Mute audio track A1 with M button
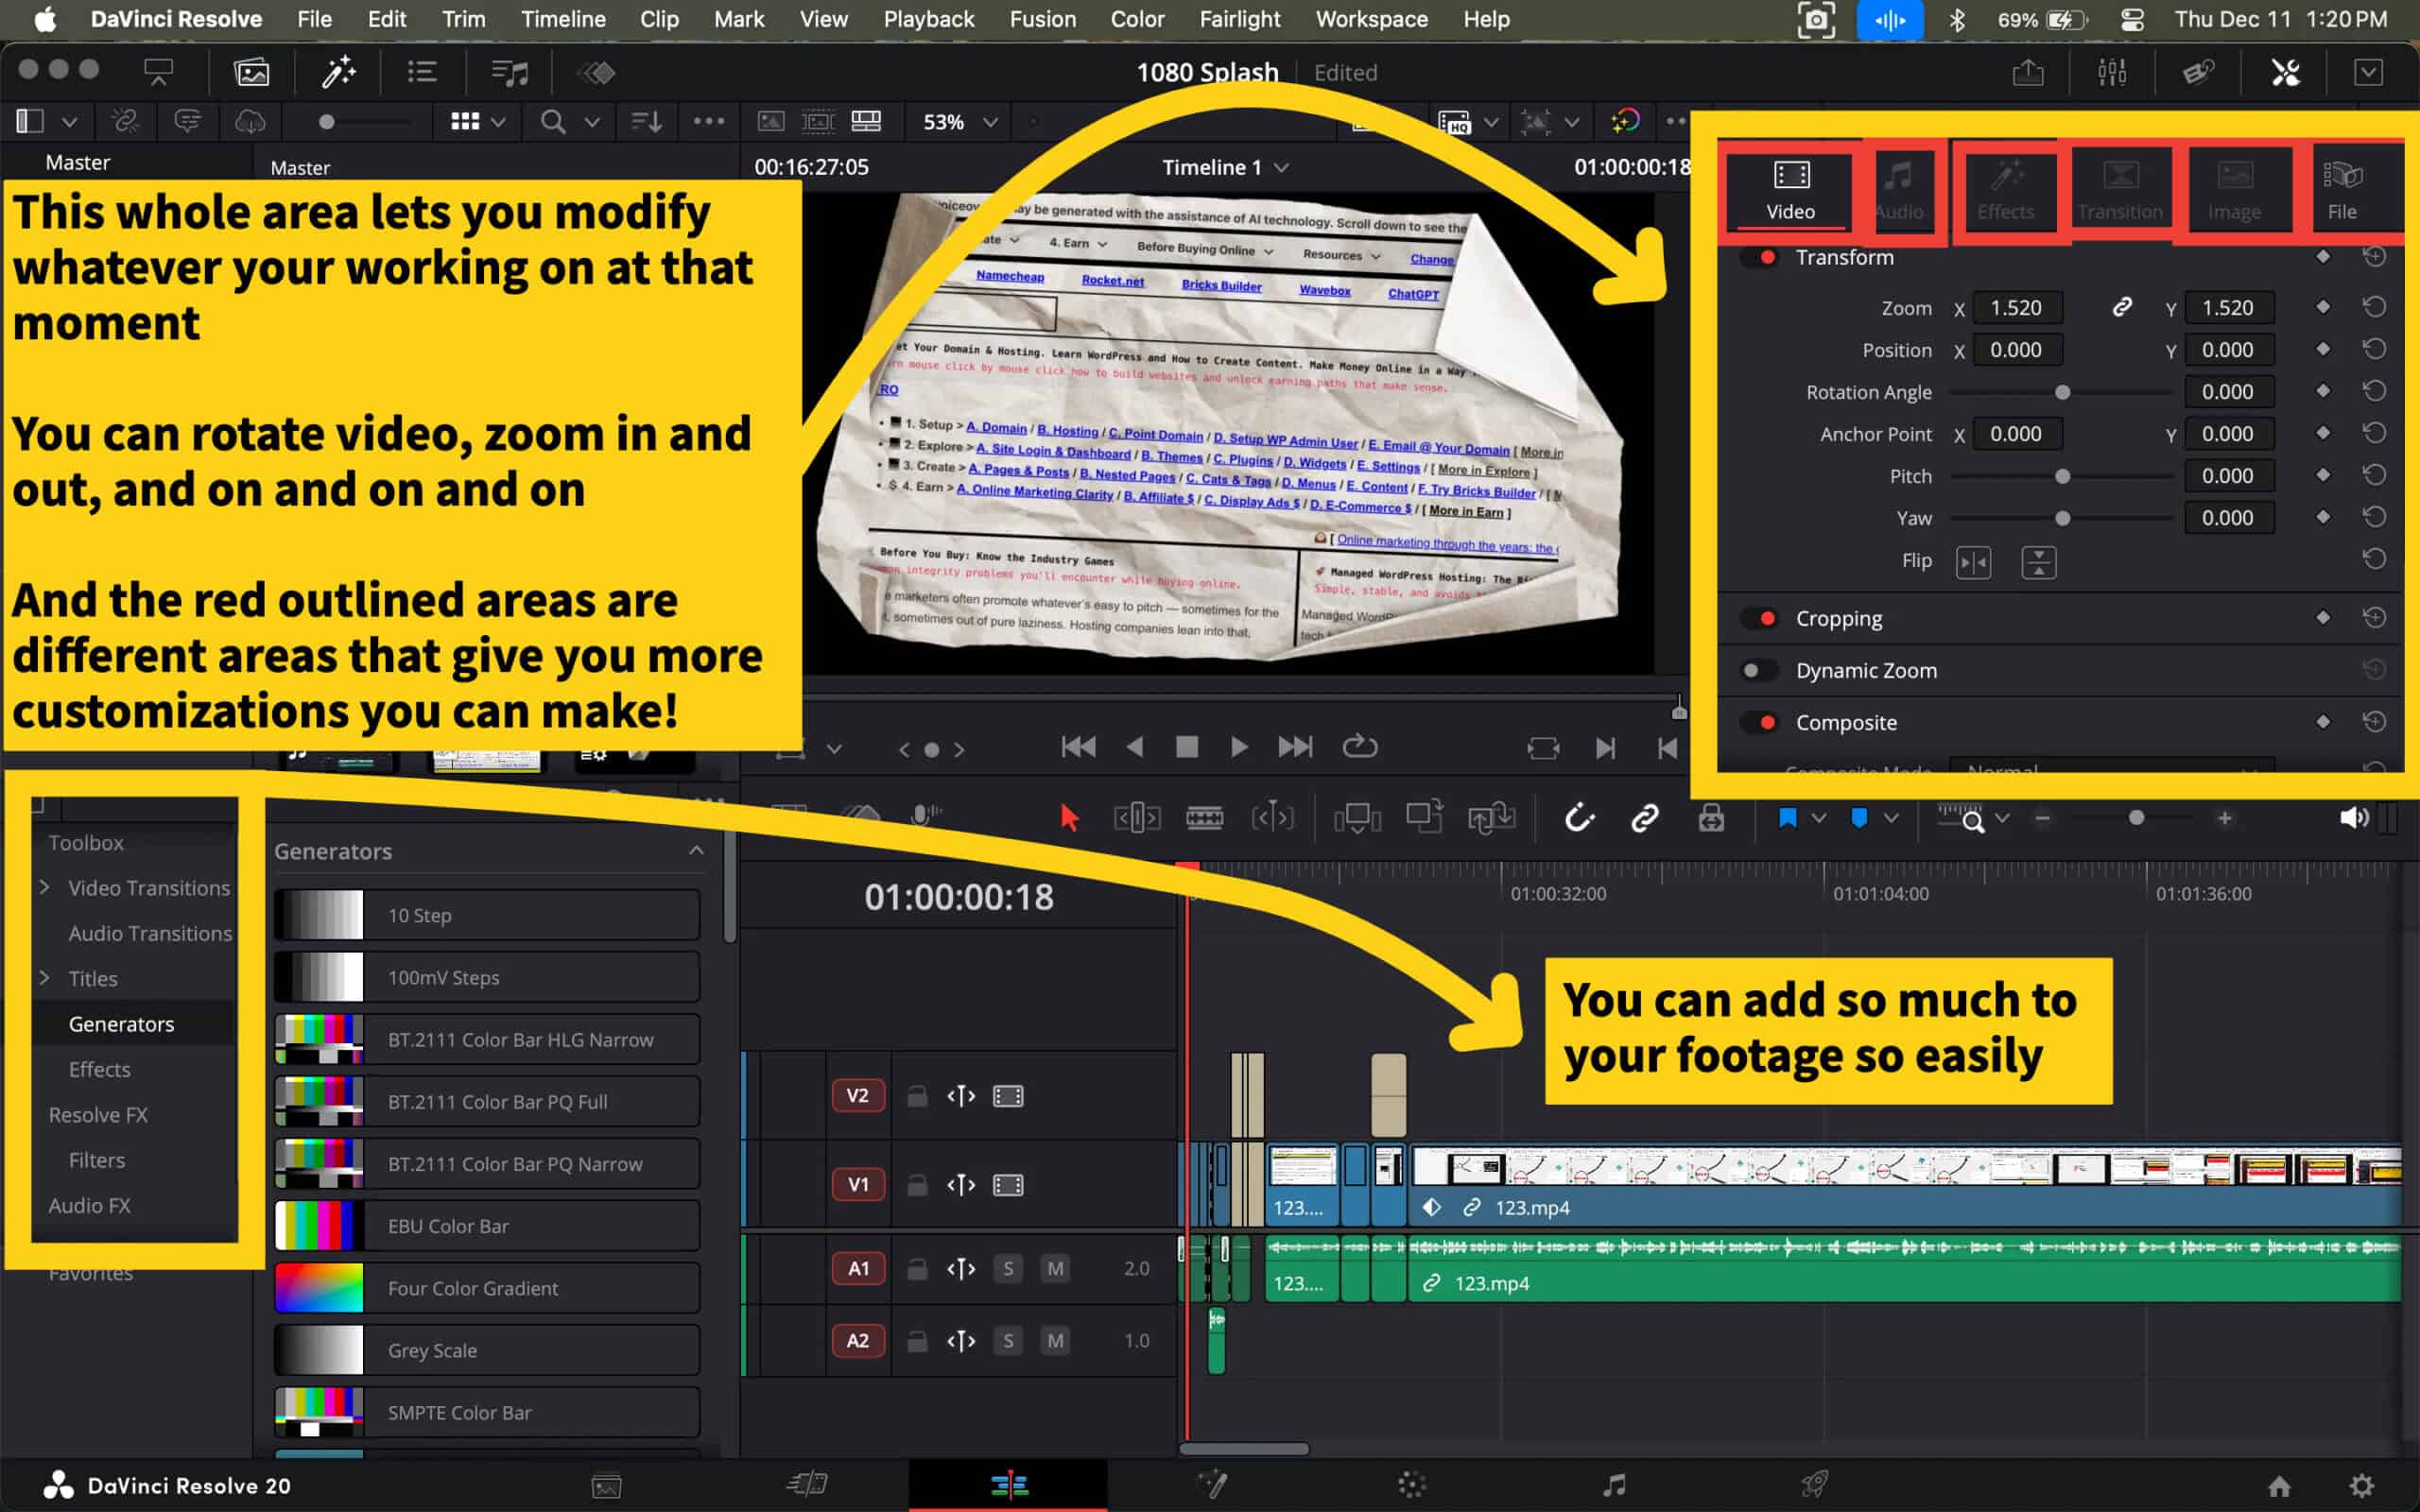The width and height of the screenshot is (2420, 1512). [1055, 1269]
